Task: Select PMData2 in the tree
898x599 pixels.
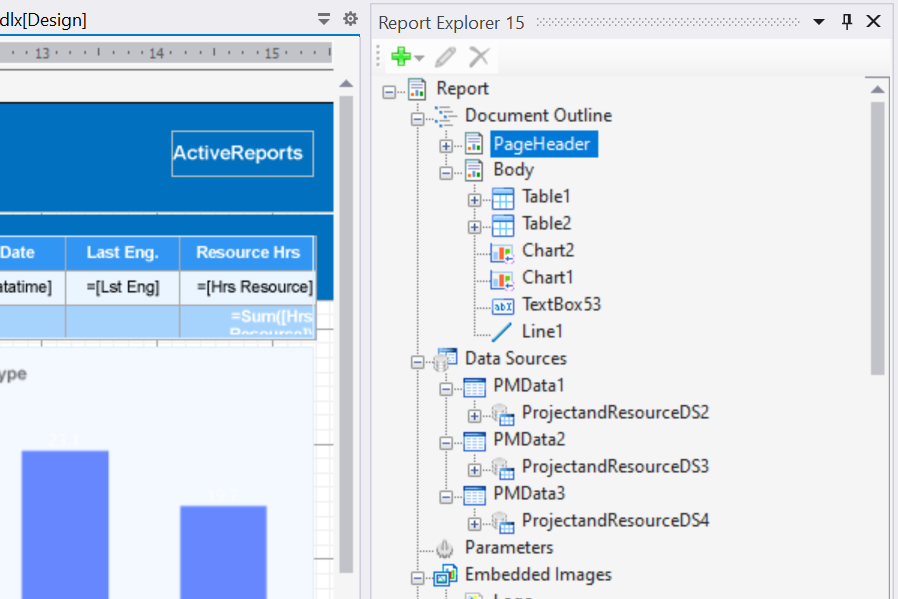Action: [x=529, y=439]
